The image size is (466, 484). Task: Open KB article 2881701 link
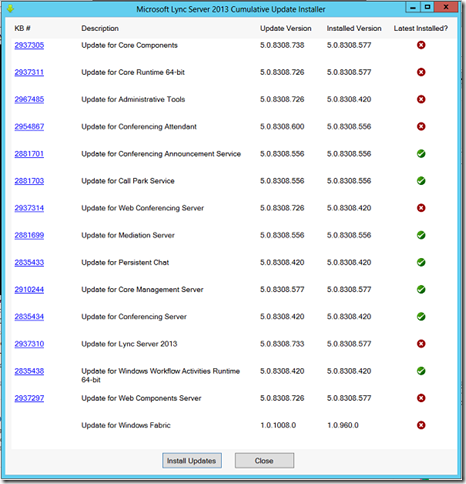tap(29, 154)
